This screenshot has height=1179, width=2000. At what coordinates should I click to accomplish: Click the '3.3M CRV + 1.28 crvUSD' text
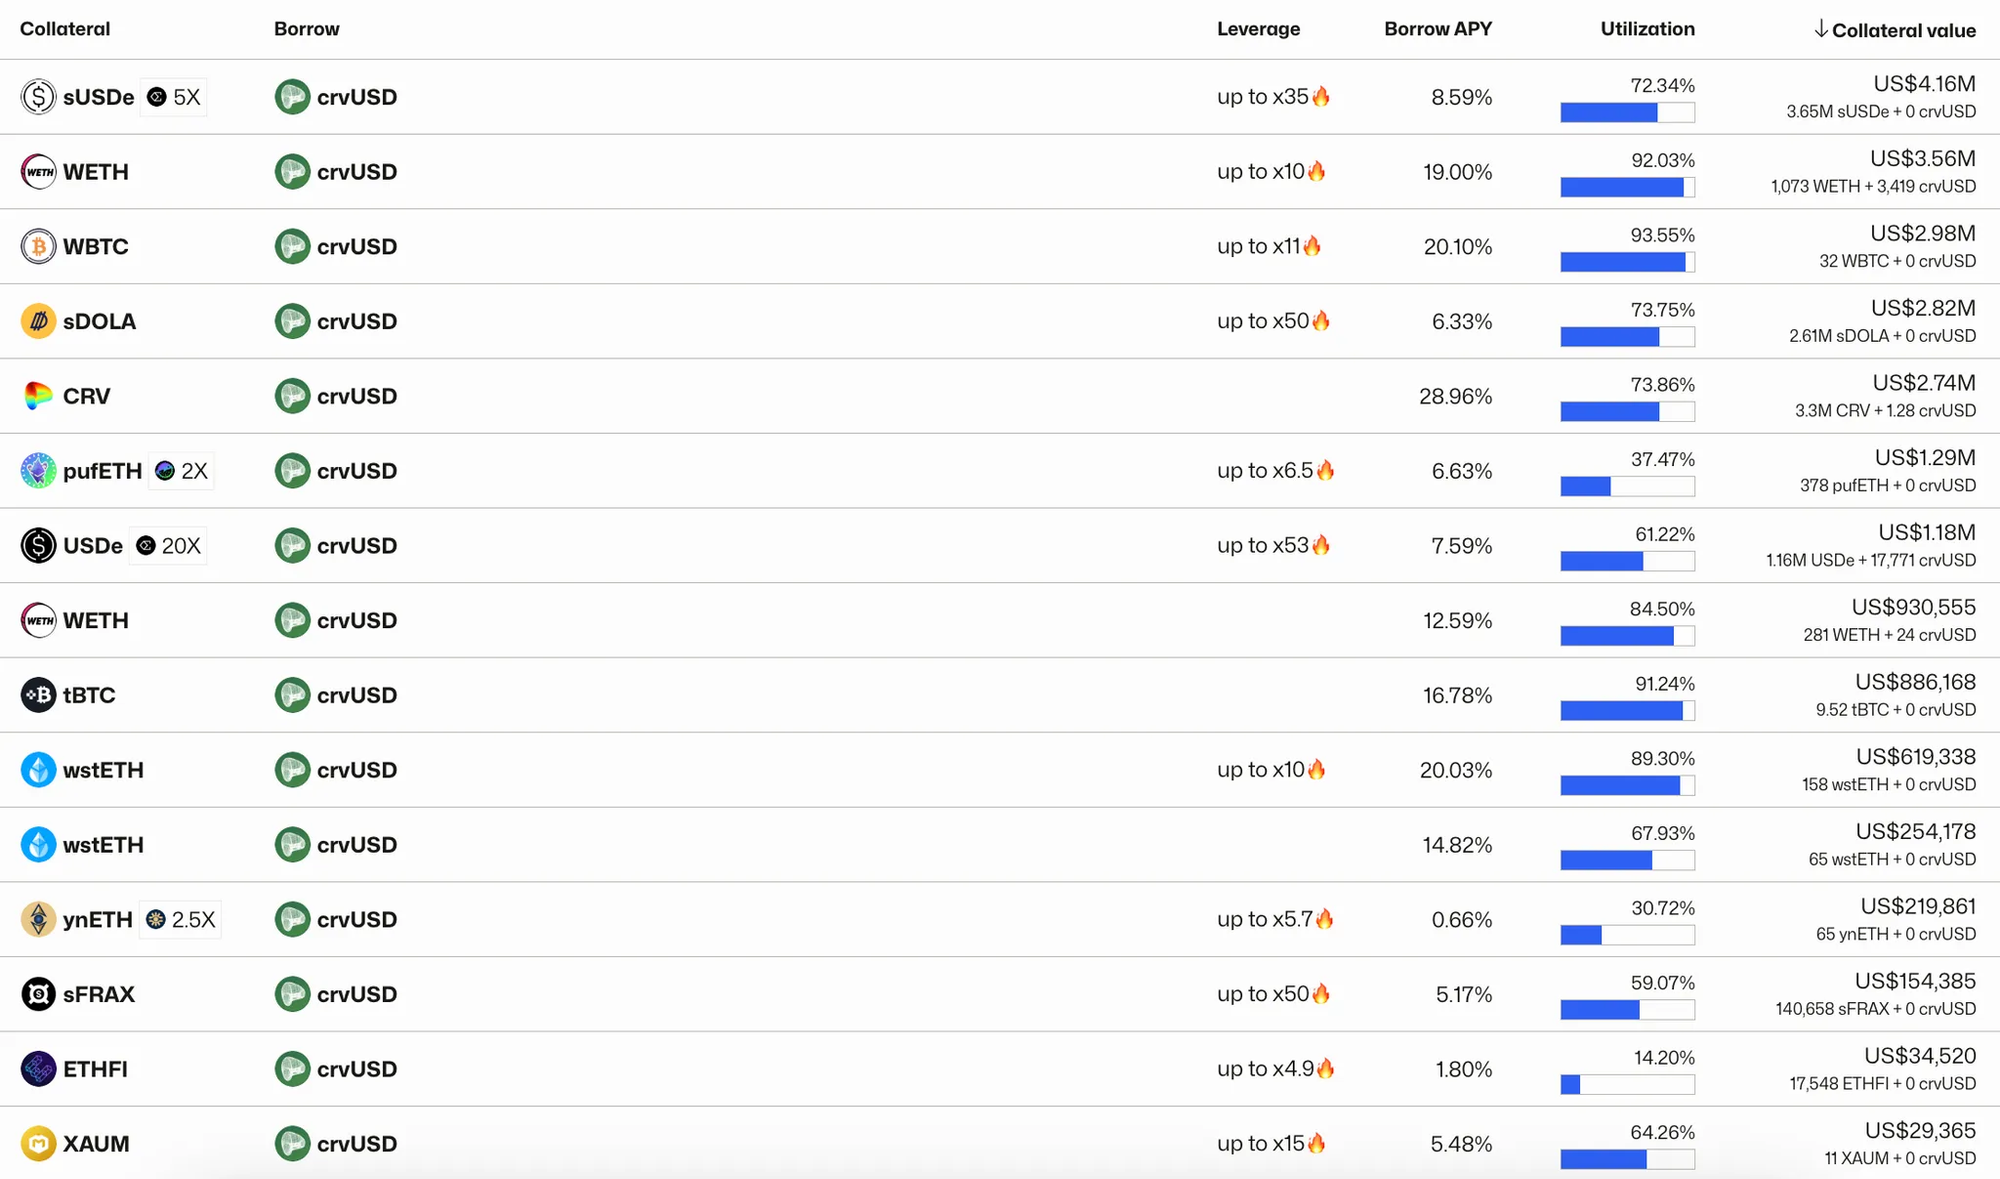tap(1885, 411)
